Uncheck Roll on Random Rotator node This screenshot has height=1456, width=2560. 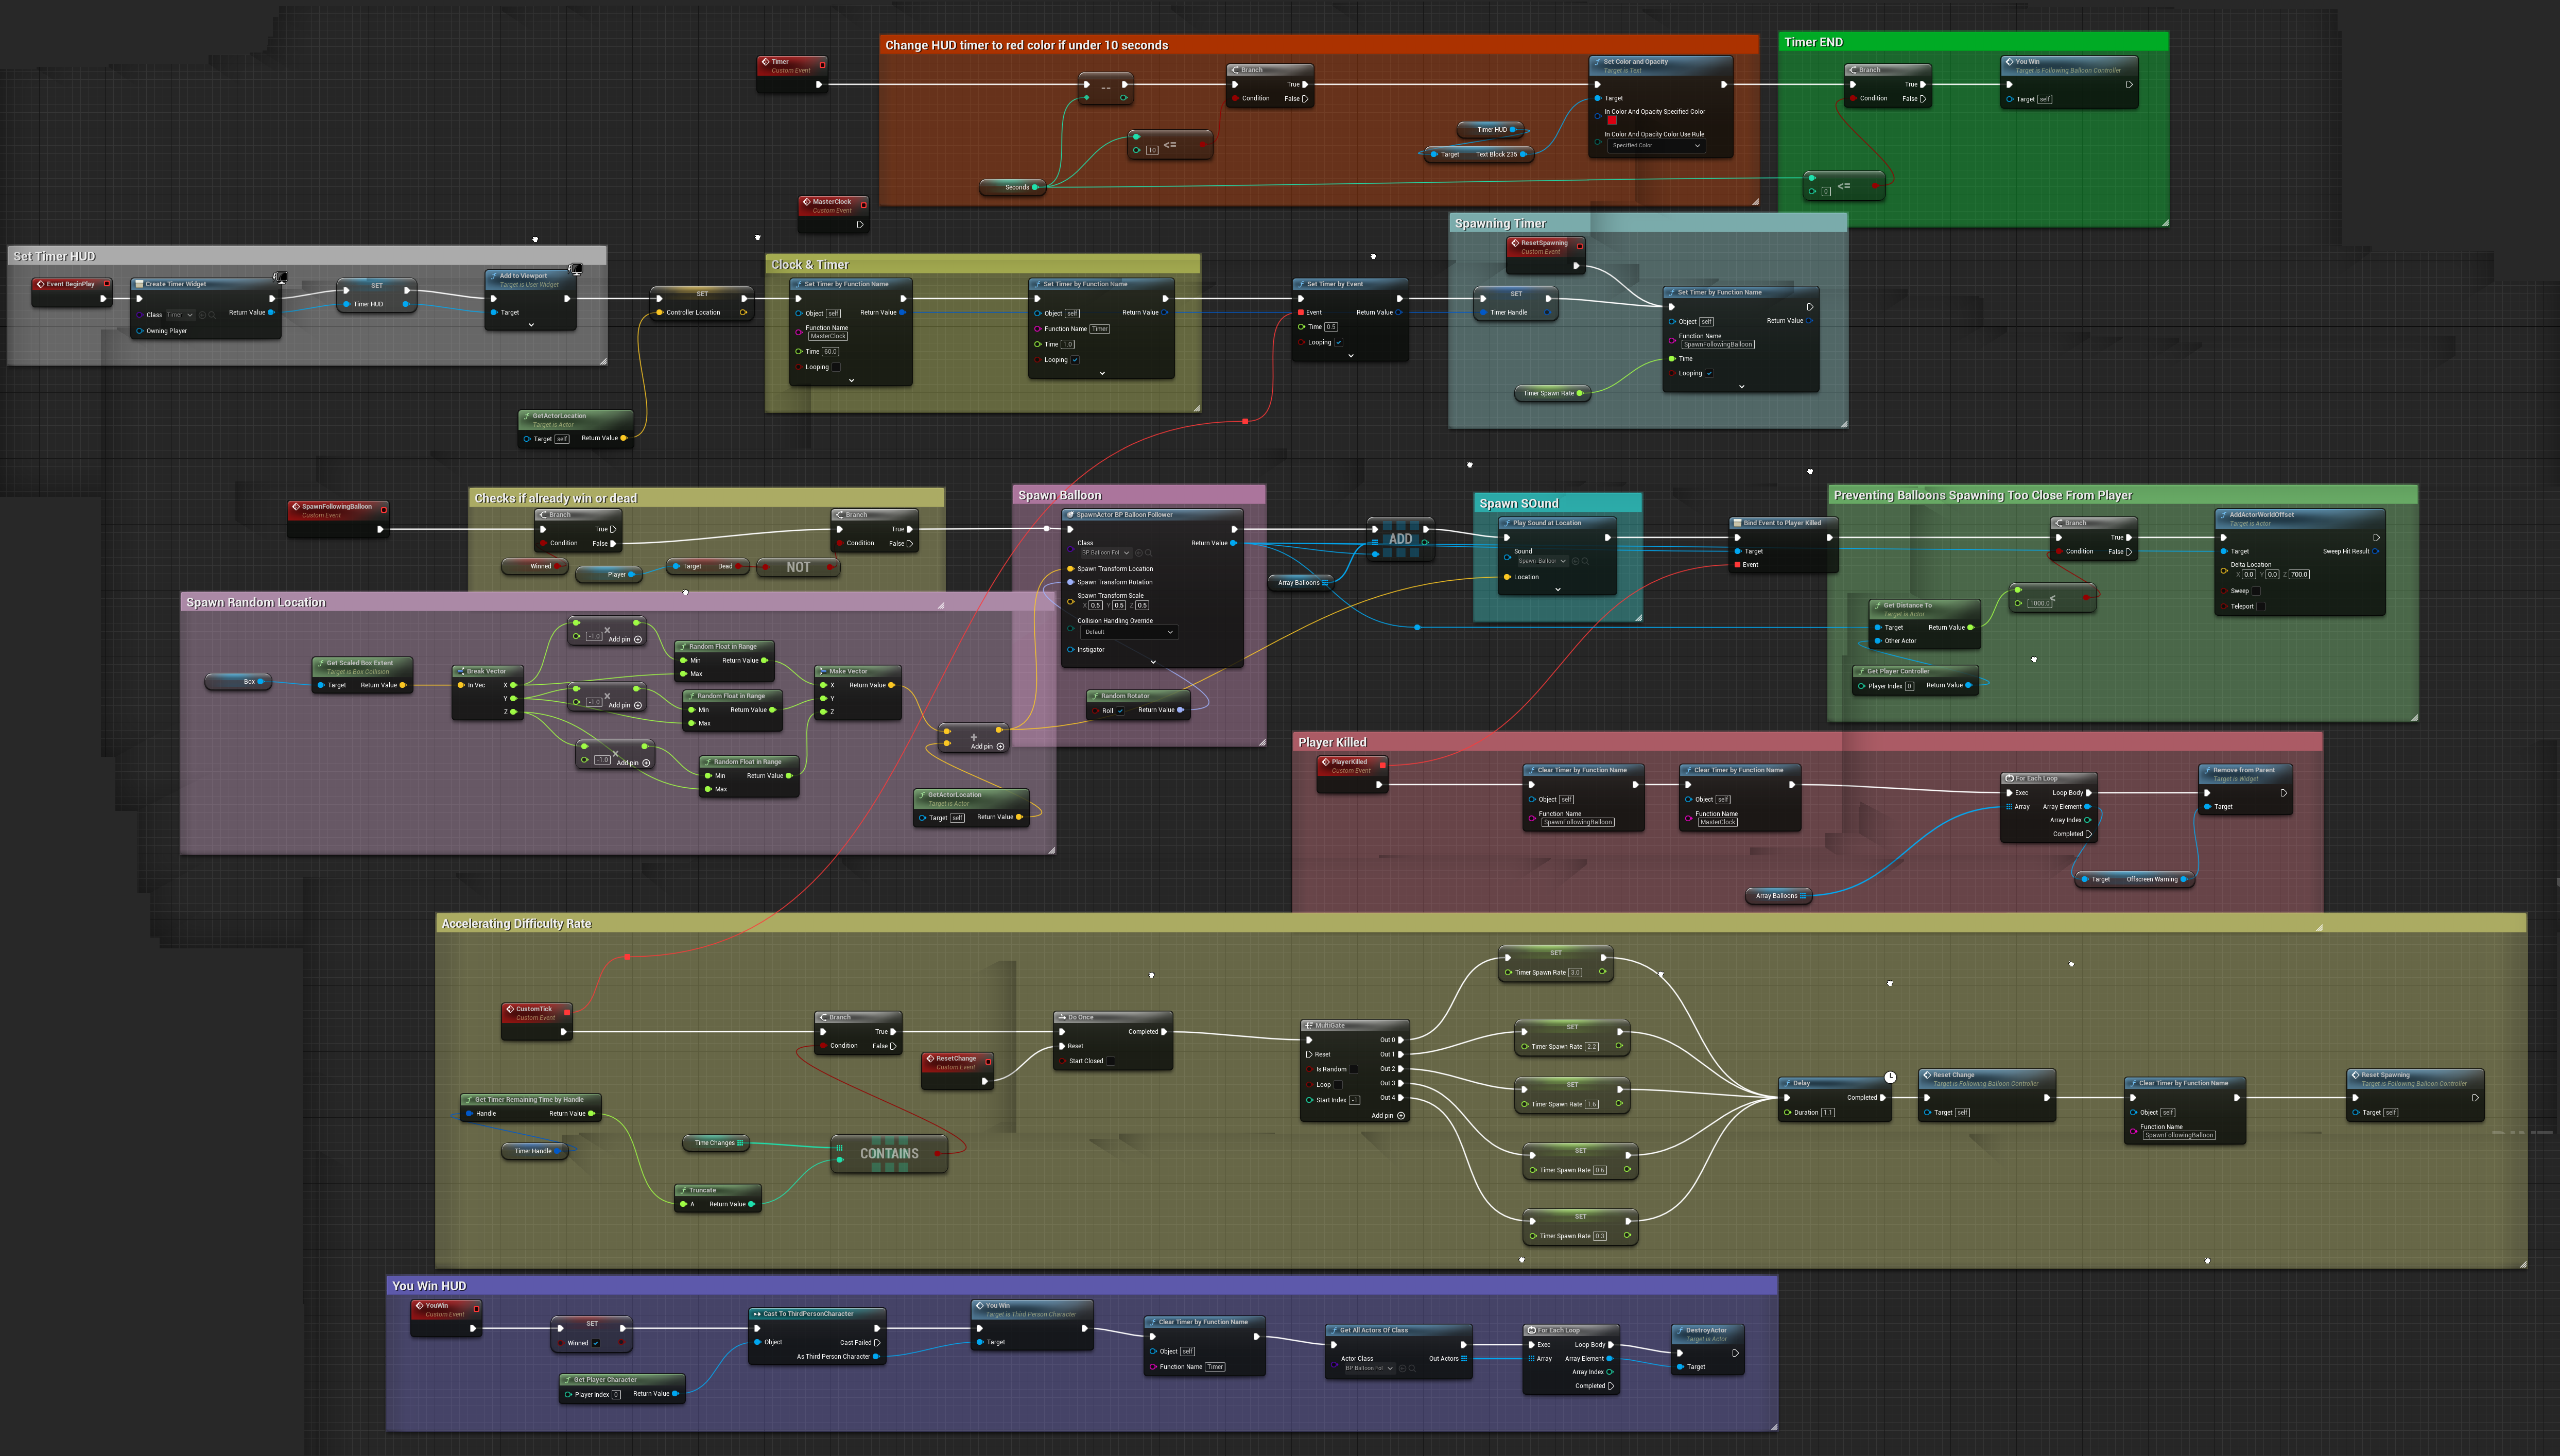1121,710
